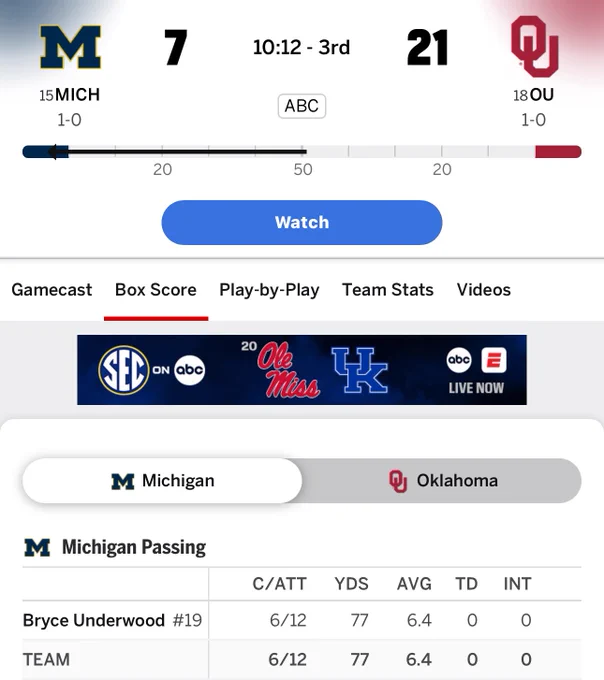Click the drive direction arrow on field bar
Viewport: 604px width, 680px height.
pos(53,152)
